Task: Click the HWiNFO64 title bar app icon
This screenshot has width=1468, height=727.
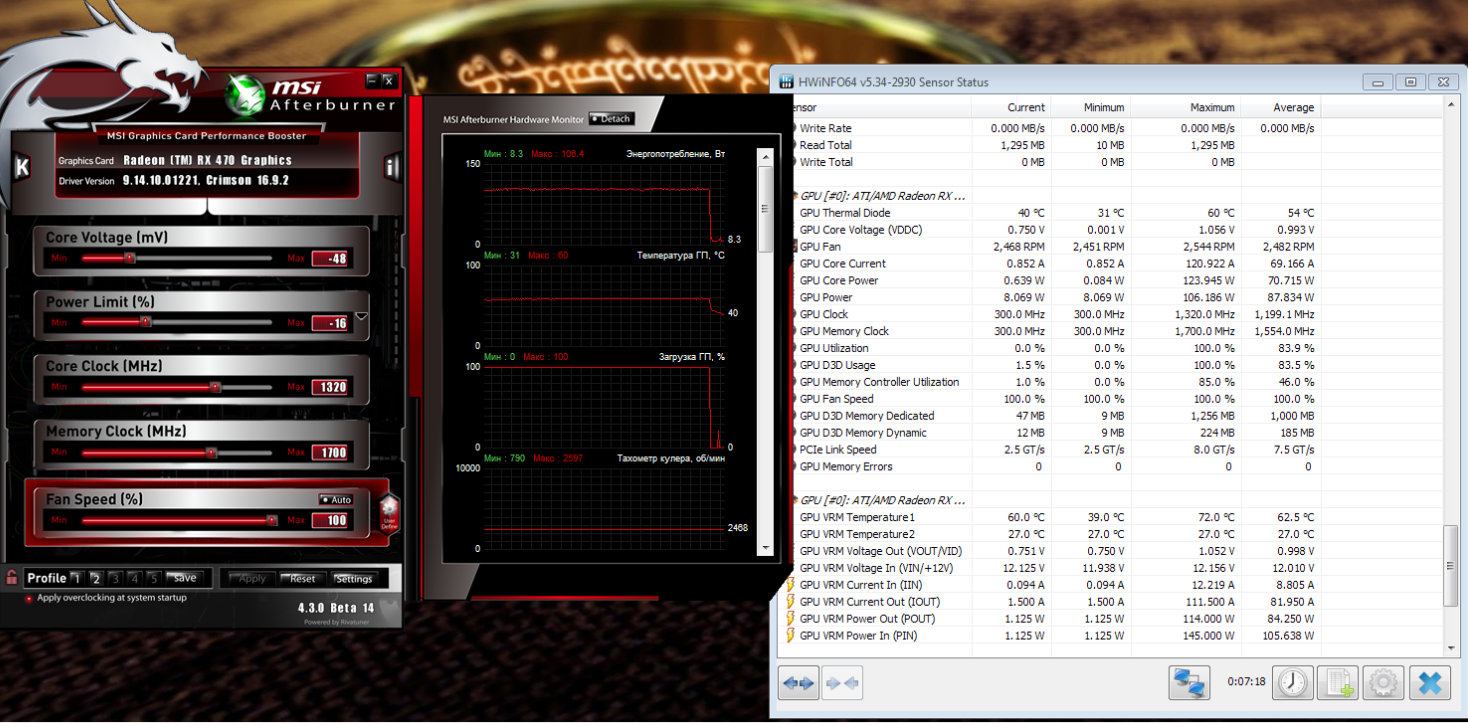Action: [x=785, y=82]
